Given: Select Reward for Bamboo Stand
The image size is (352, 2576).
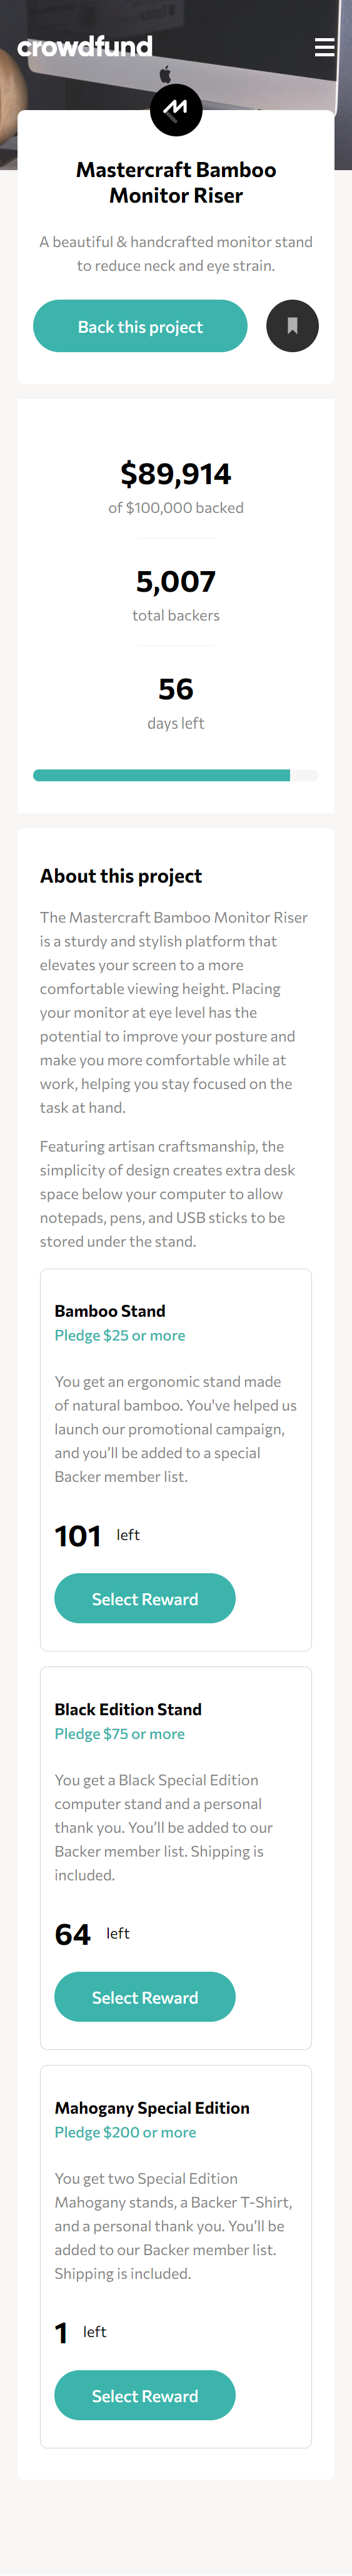Looking at the screenshot, I should tap(145, 1598).
